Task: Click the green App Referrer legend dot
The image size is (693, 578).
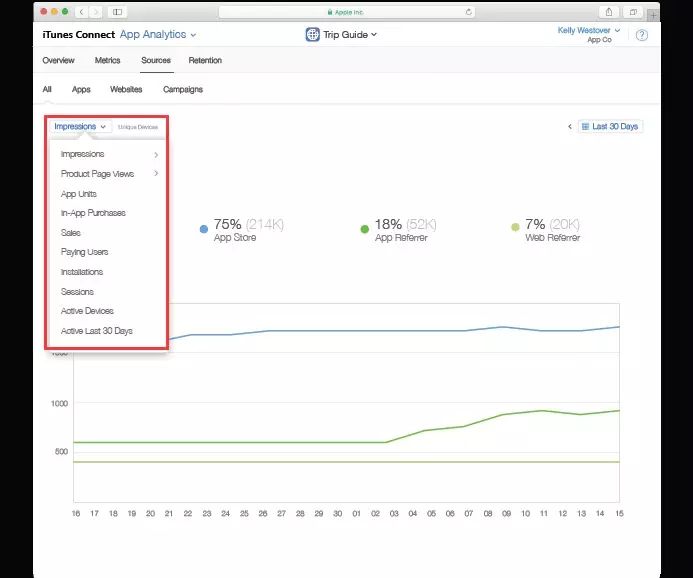Action: coord(365,229)
